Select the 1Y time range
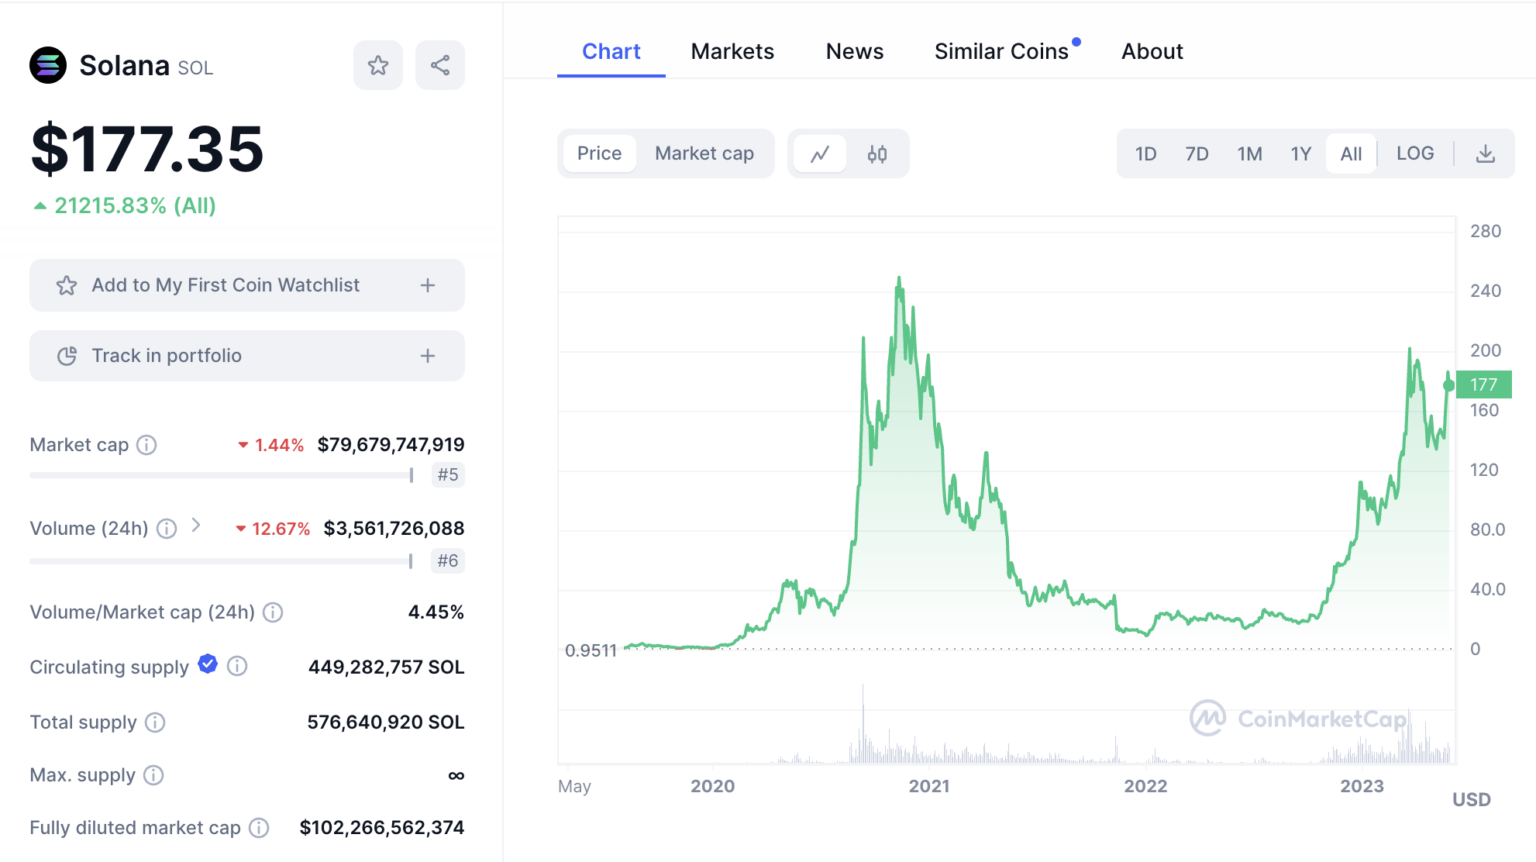The image size is (1536, 862). pyautogui.click(x=1301, y=153)
